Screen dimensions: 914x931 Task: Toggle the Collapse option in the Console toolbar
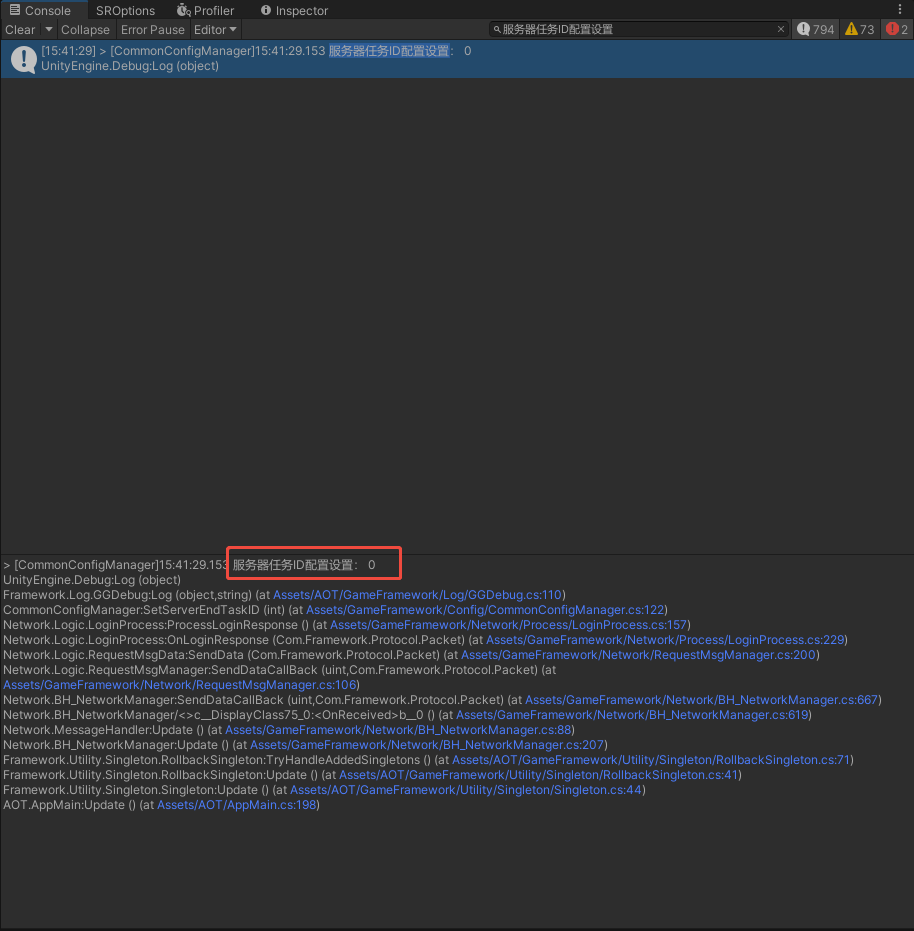[85, 30]
